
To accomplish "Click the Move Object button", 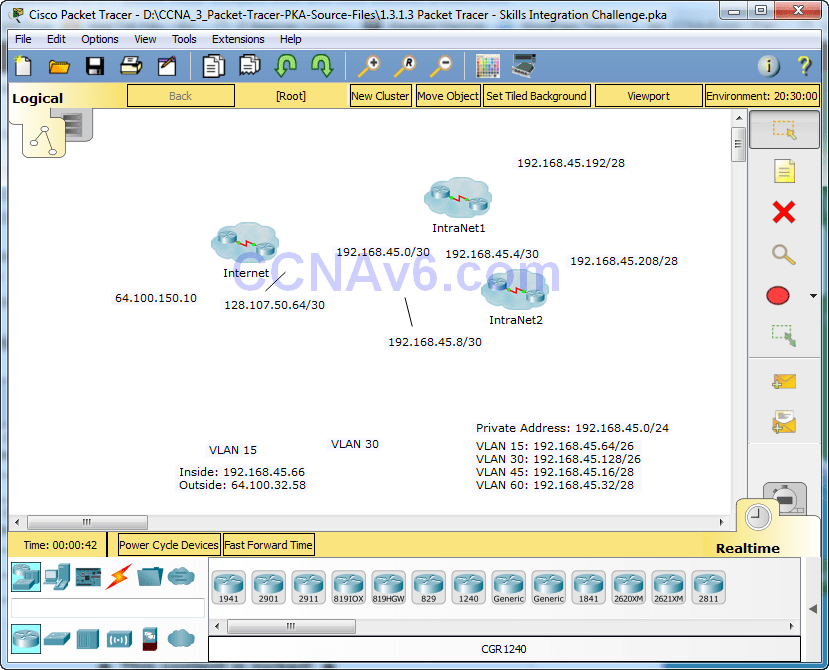I will (x=448, y=96).
